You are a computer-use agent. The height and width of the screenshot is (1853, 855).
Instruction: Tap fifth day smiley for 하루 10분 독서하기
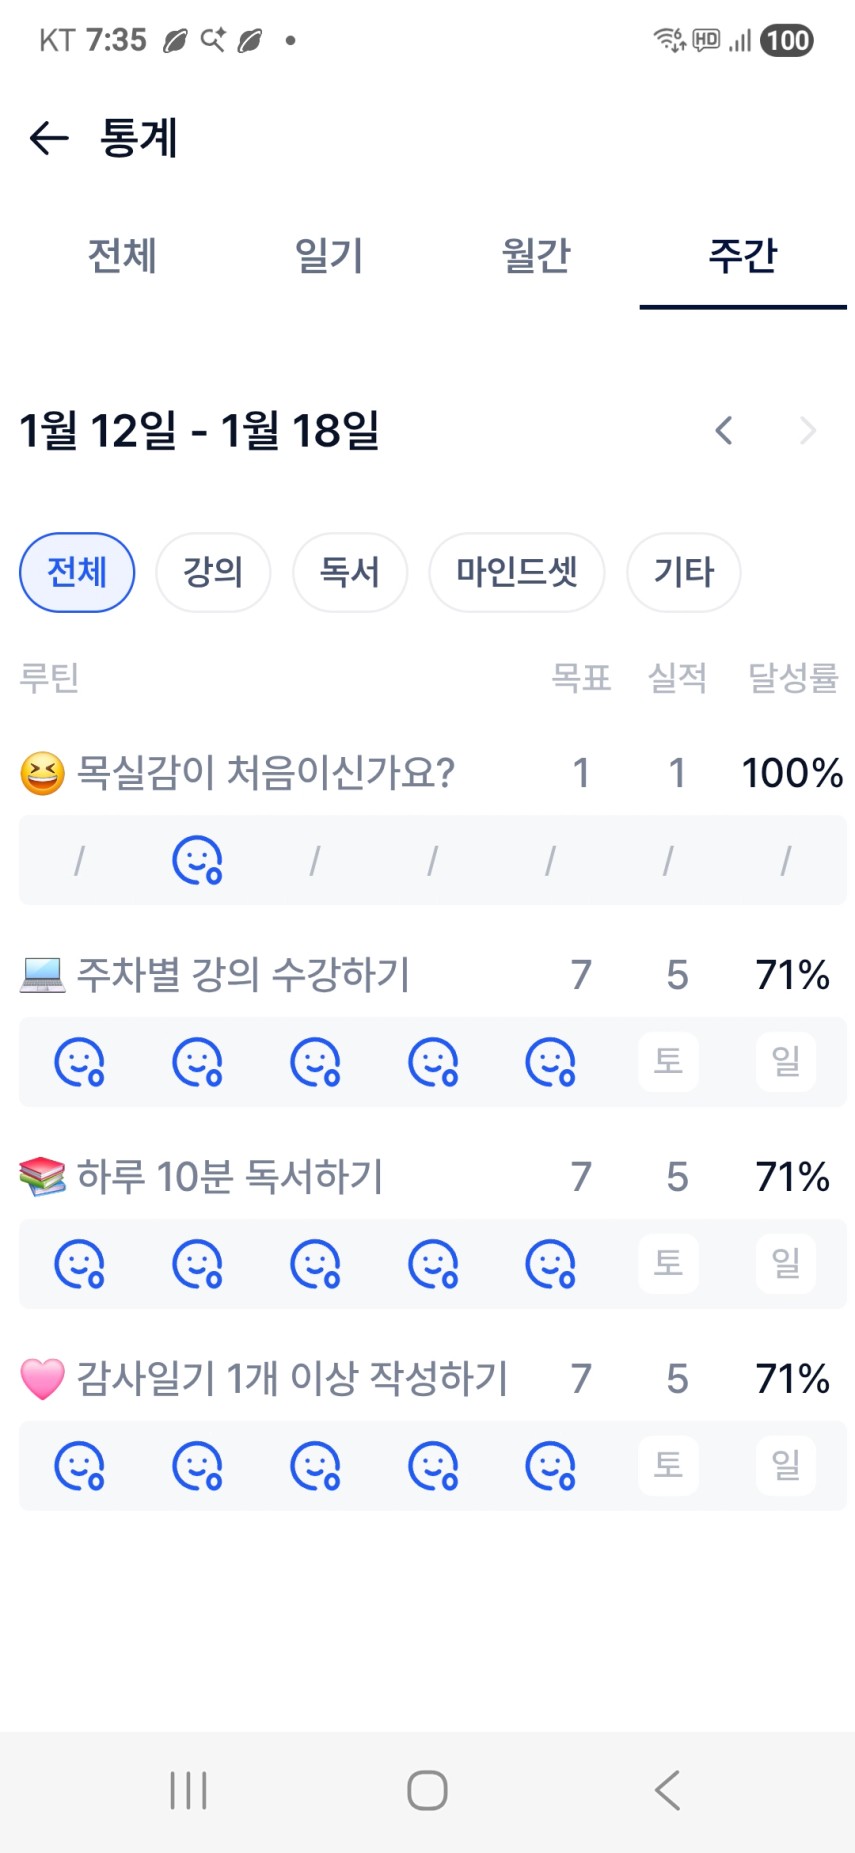(x=550, y=1264)
